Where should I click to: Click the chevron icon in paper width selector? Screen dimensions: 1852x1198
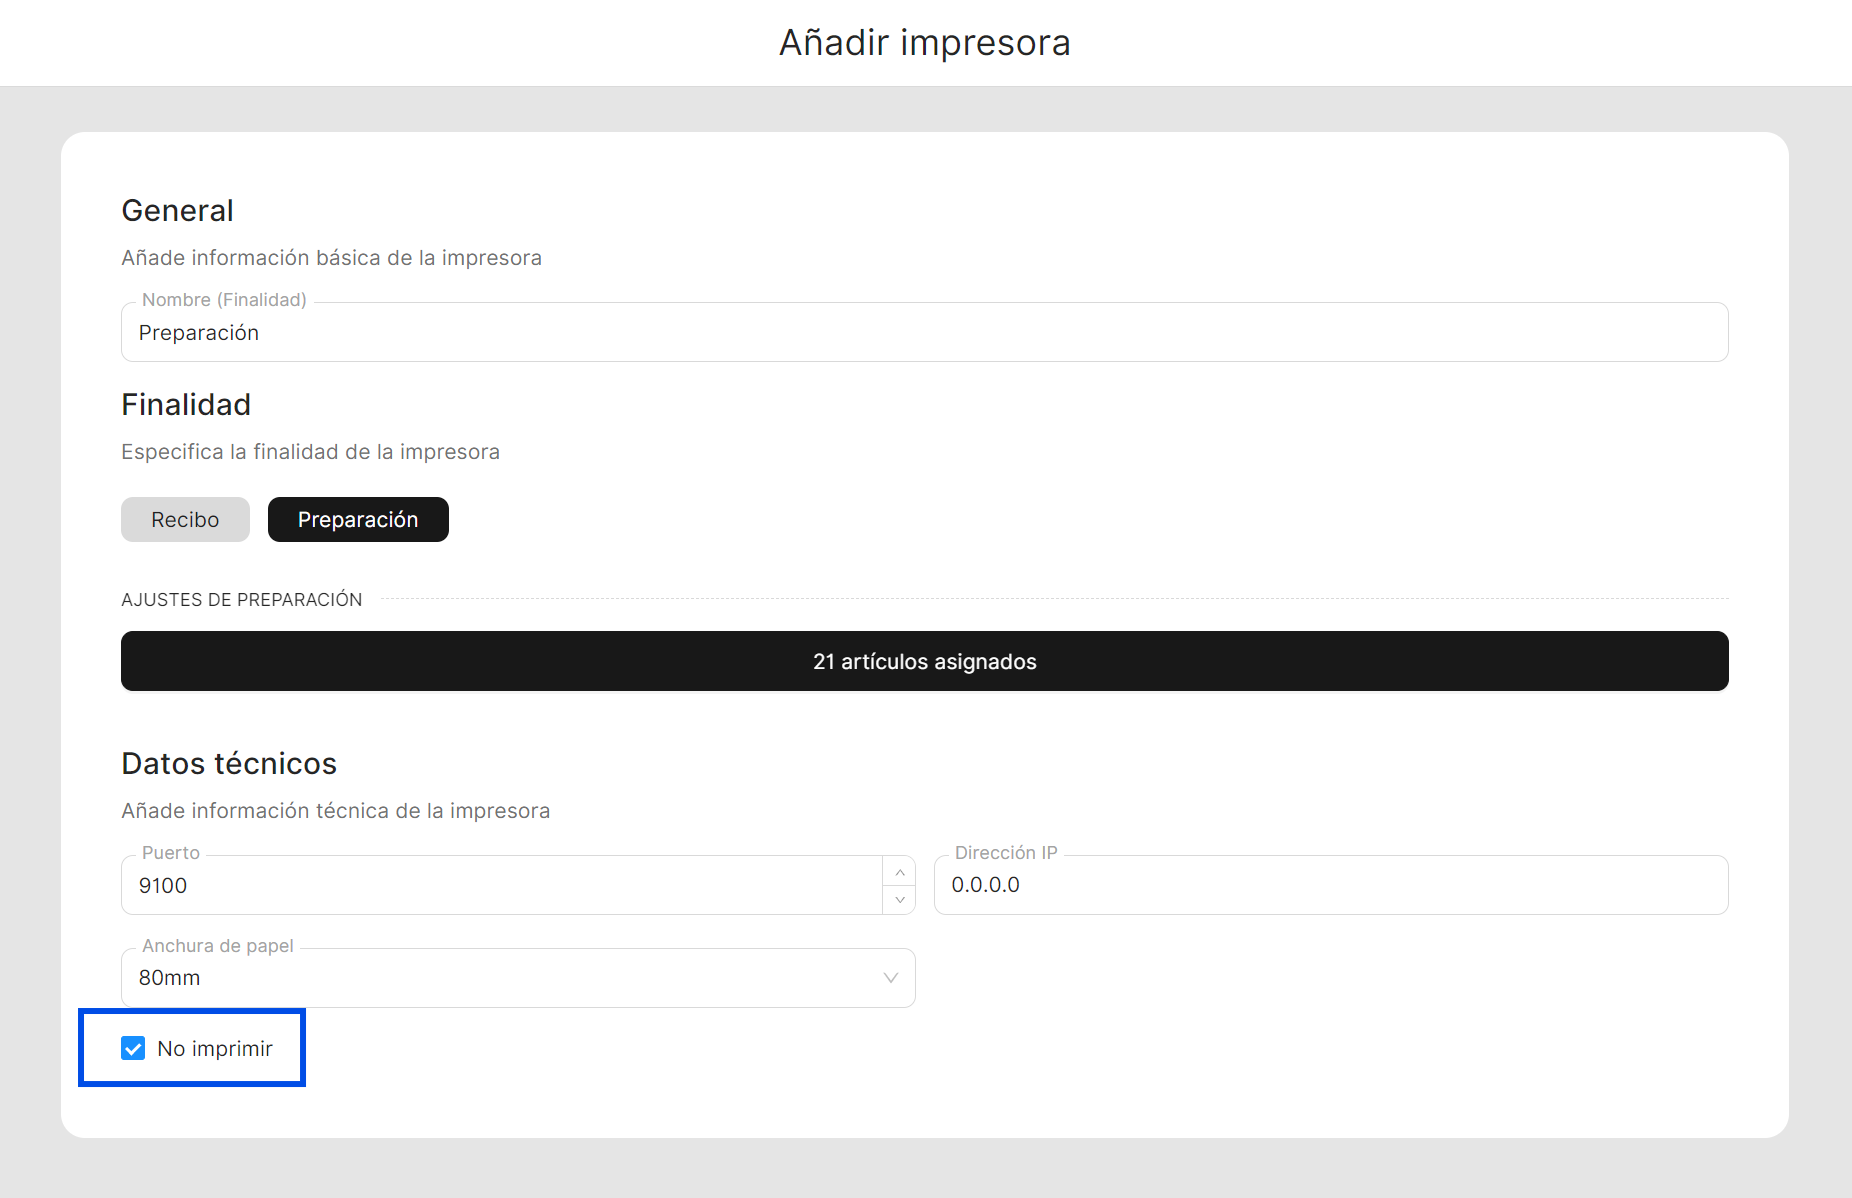pyautogui.click(x=890, y=978)
